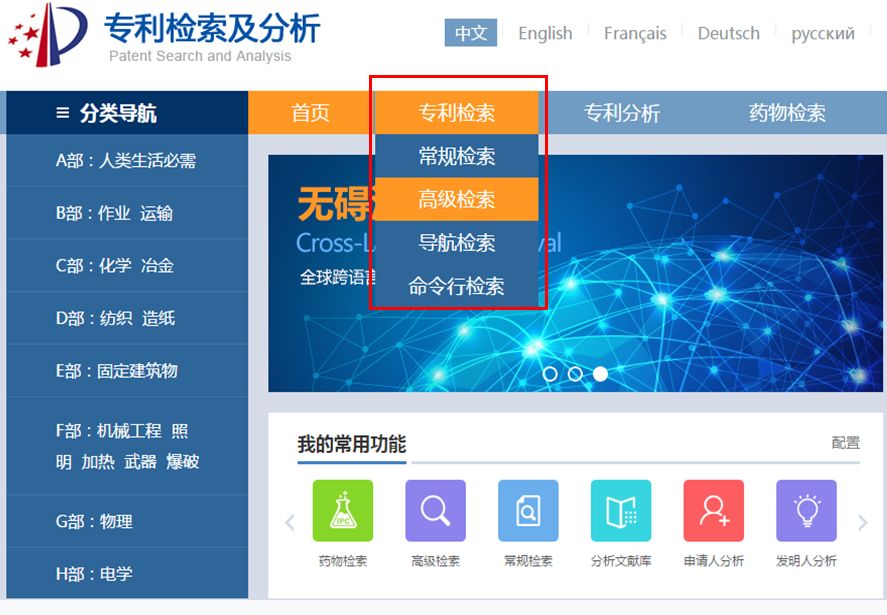Open the 分析文献库 library icon
Screen dimensions: 887x615
tap(620, 510)
